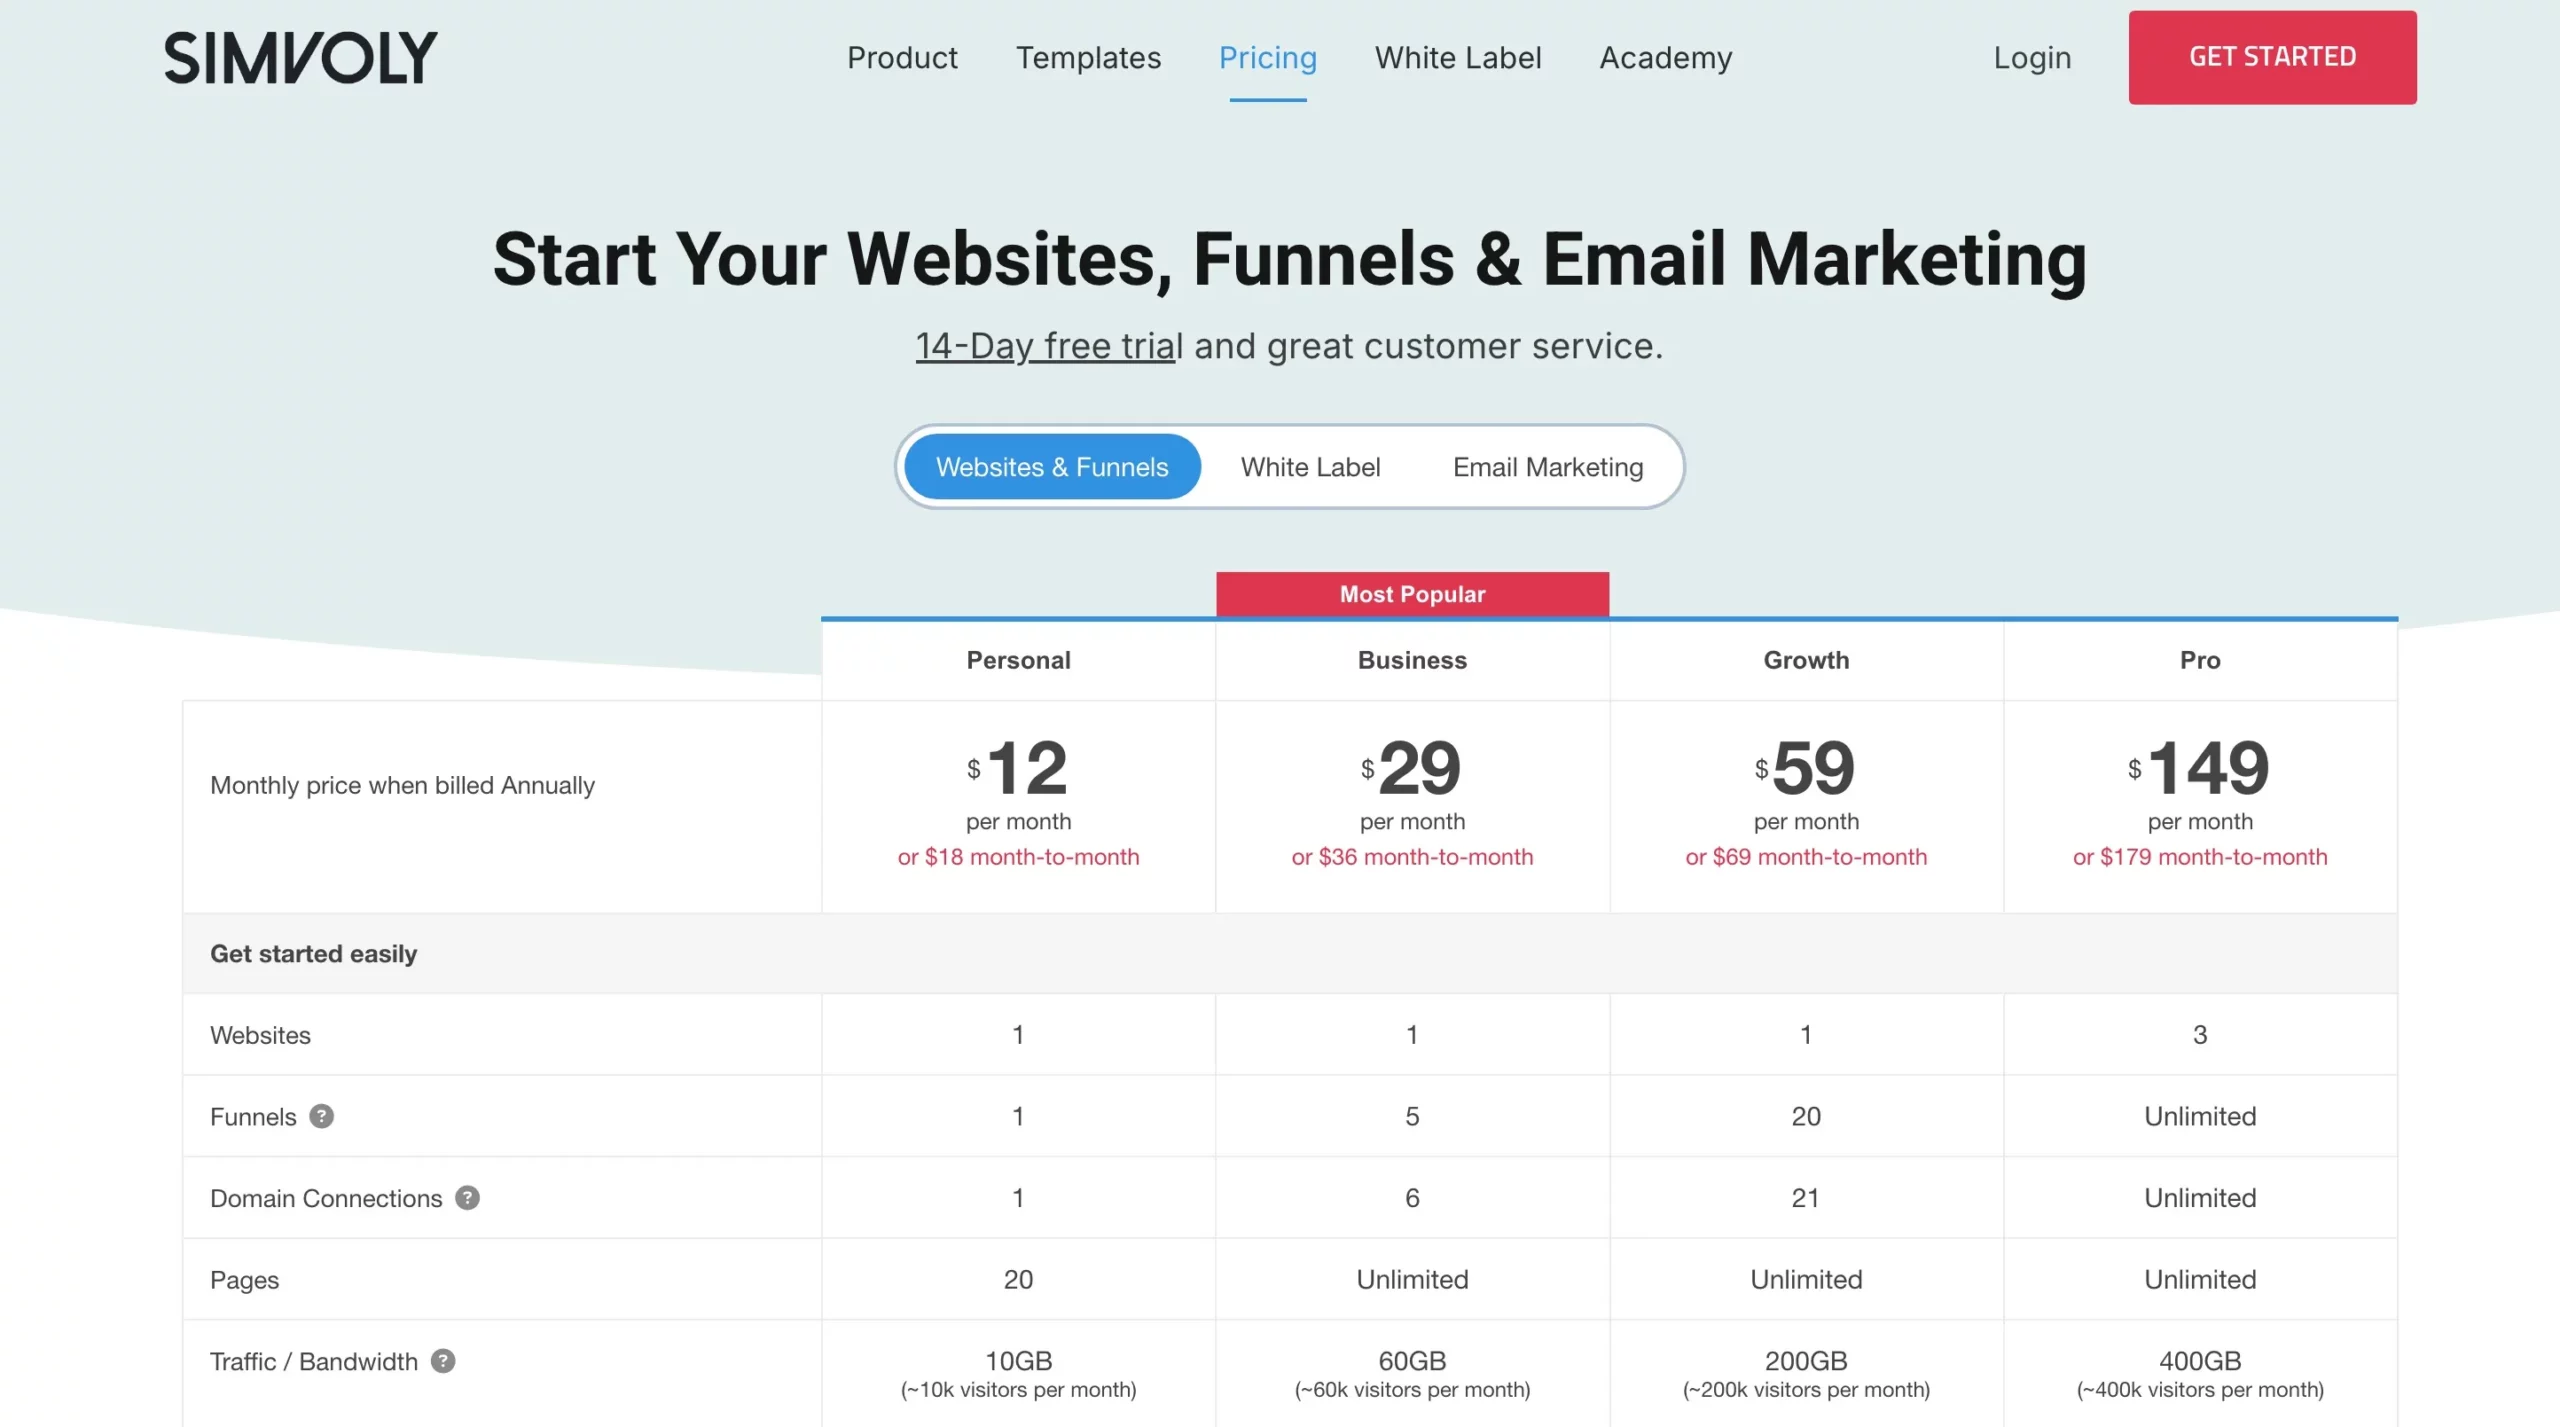This screenshot has height=1427, width=2560.
Task: Click the Most Popular Business plan badge
Action: click(1411, 592)
